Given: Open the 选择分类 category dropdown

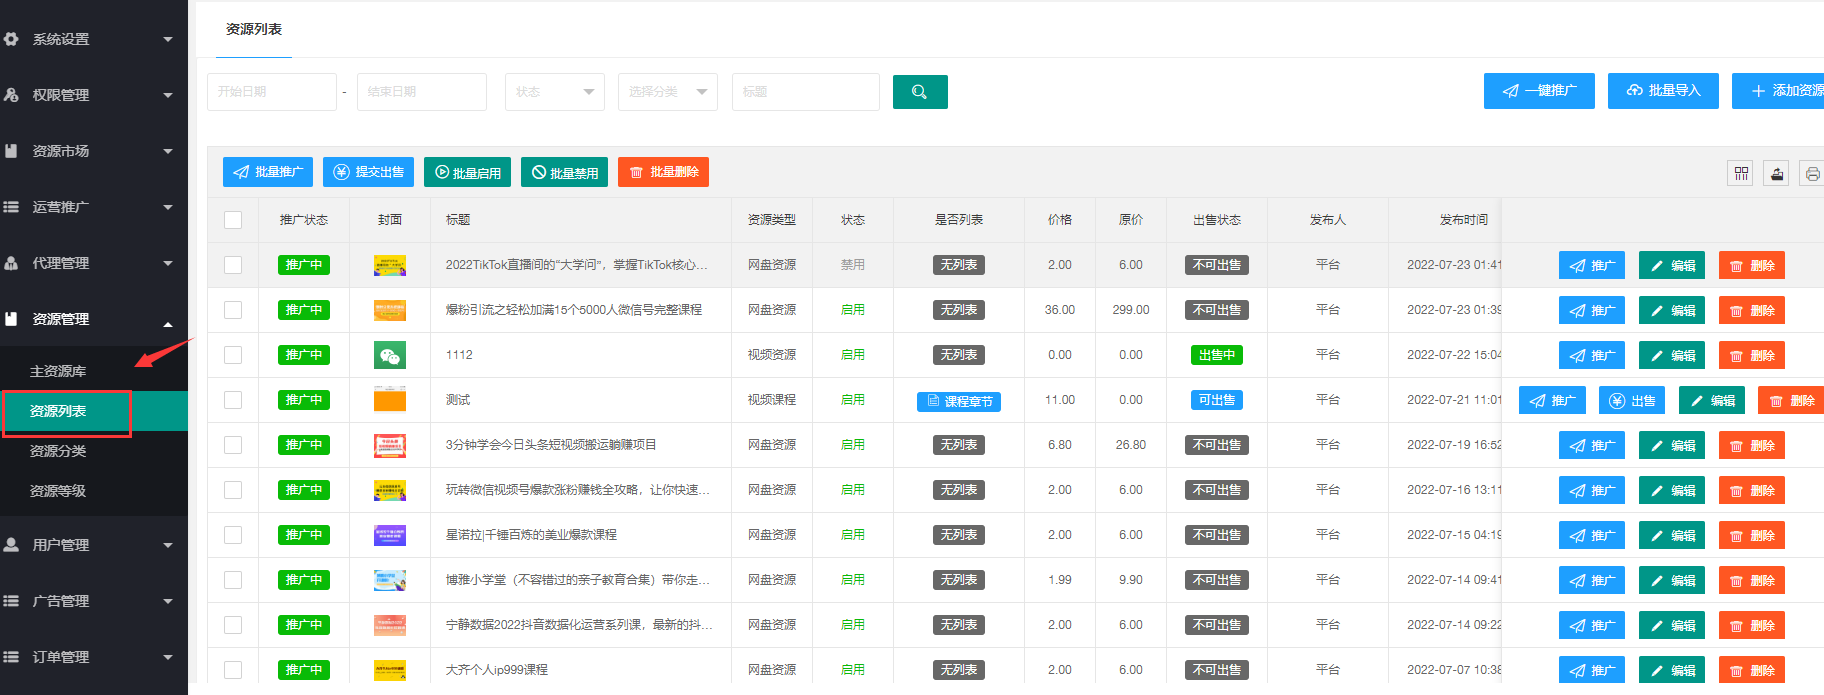Looking at the screenshot, I should [x=667, y=92].
